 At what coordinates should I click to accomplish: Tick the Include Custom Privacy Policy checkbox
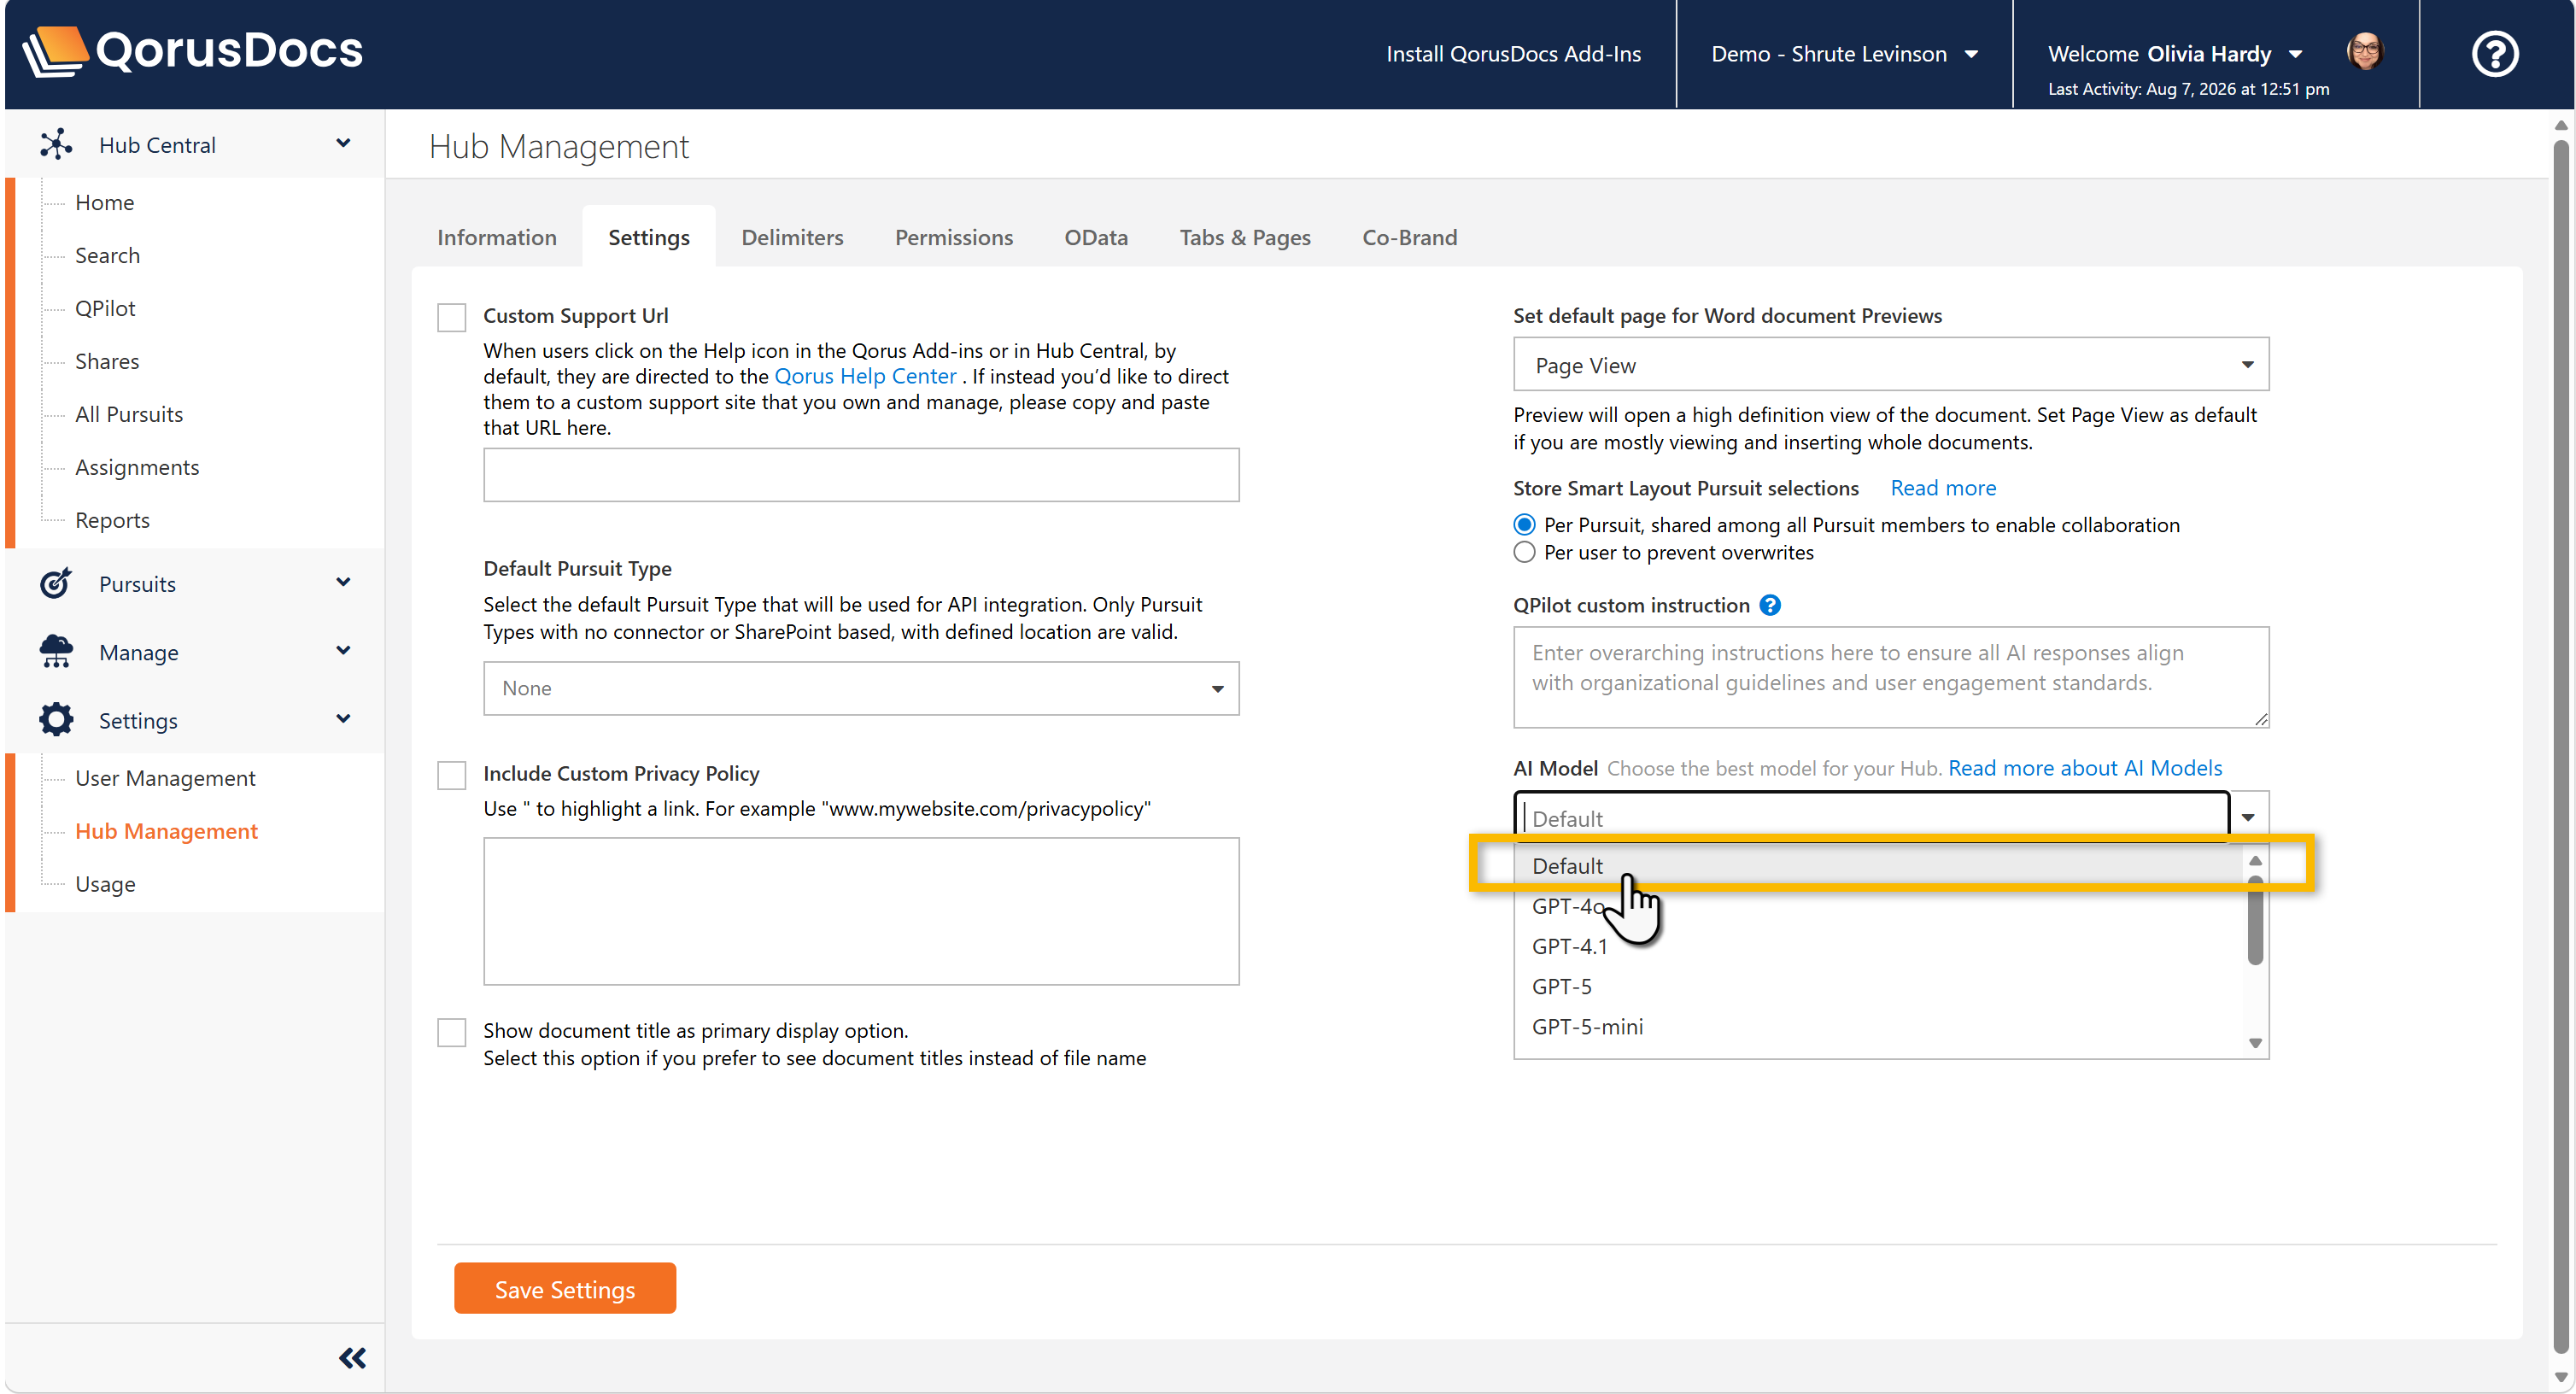click(x=452, y=775)
